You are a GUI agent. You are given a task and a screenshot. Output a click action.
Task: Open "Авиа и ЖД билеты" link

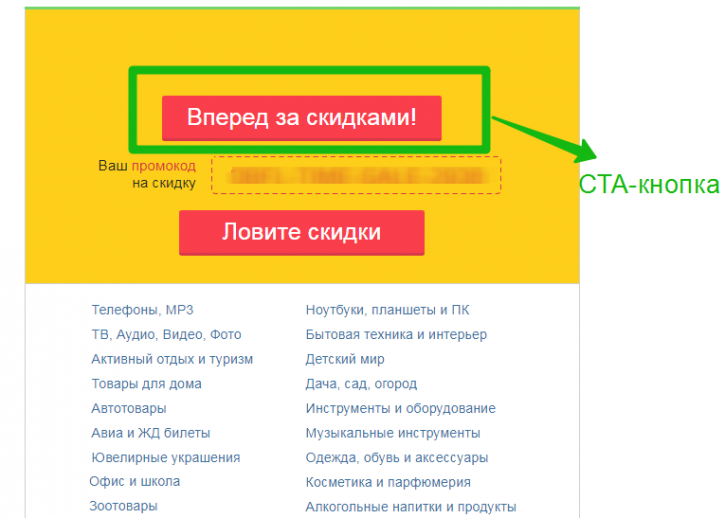tap(151, 433)
